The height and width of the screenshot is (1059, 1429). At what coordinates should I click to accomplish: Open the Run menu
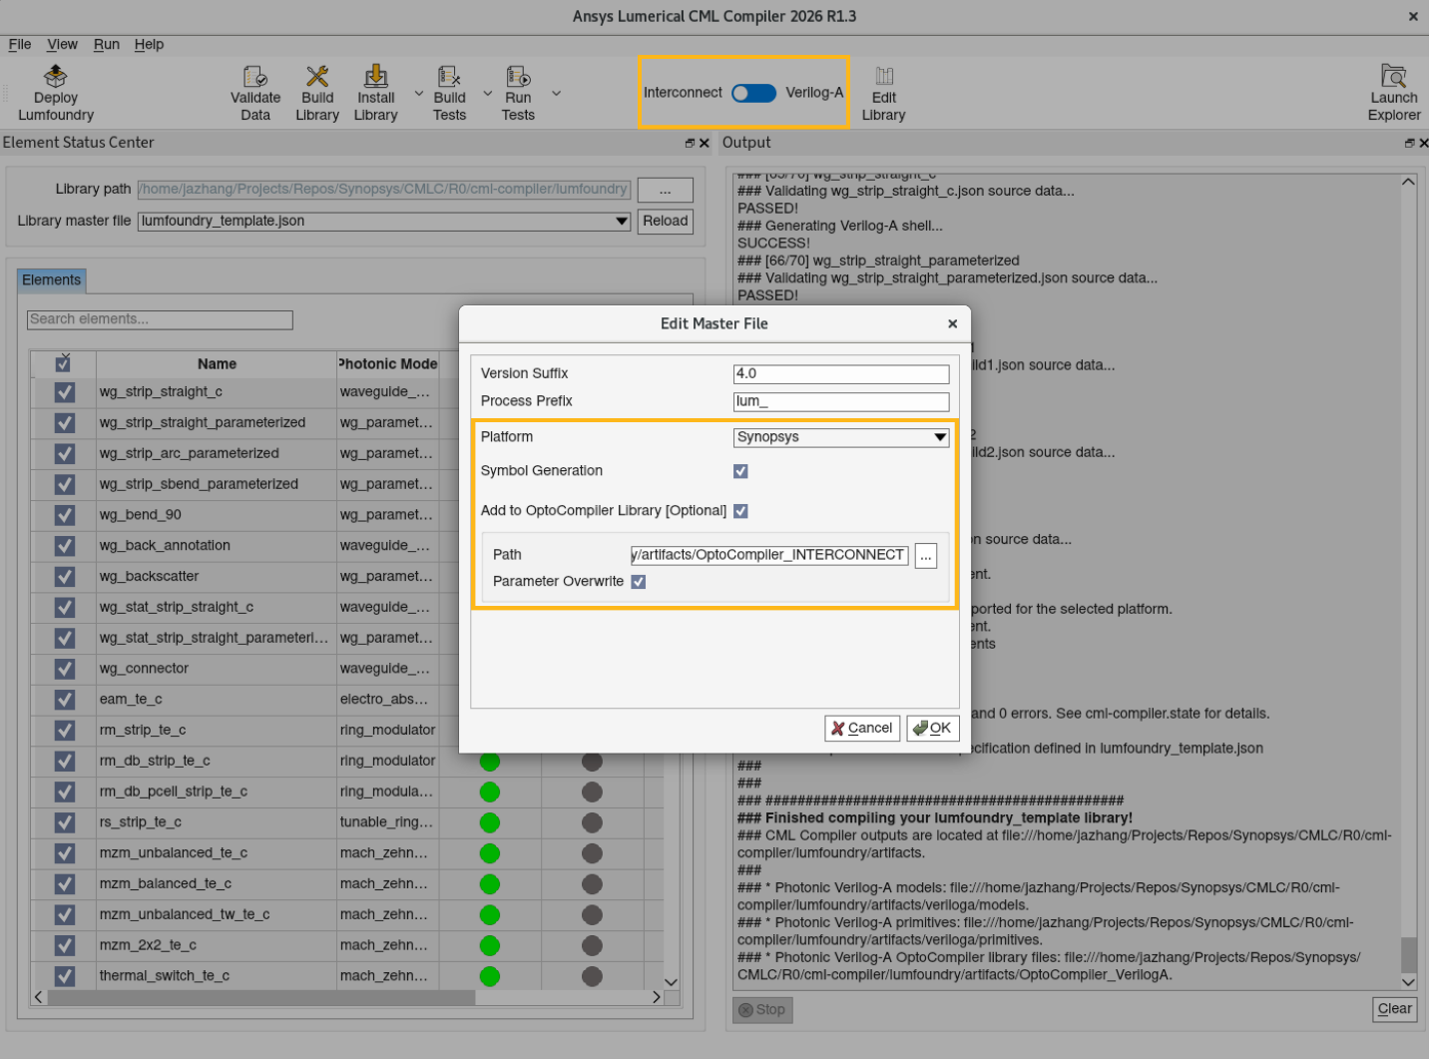tap(106, 44)
